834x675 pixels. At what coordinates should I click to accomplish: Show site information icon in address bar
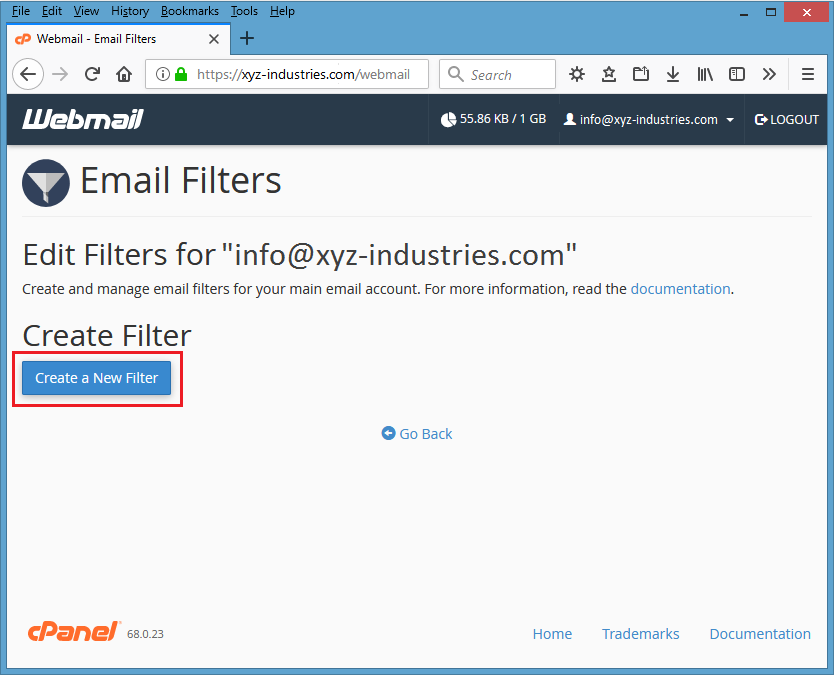click(163, 74)
